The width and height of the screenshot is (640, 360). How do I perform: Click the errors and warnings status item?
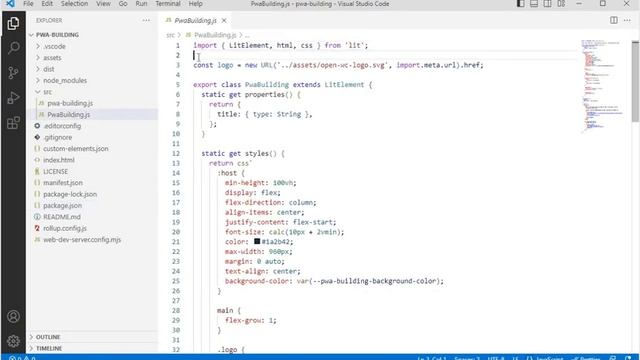[22, 358]
